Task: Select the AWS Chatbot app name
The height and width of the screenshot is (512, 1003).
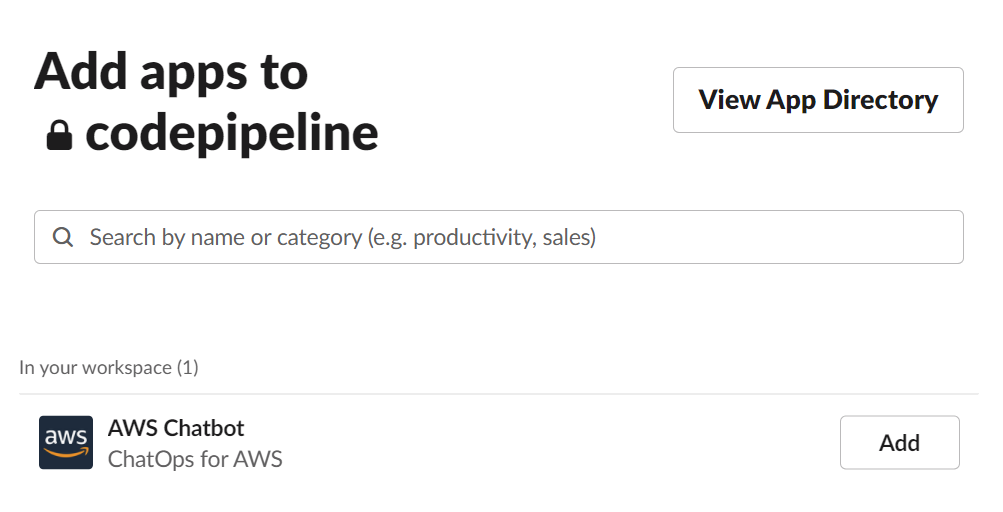Action: click(176, 428)
